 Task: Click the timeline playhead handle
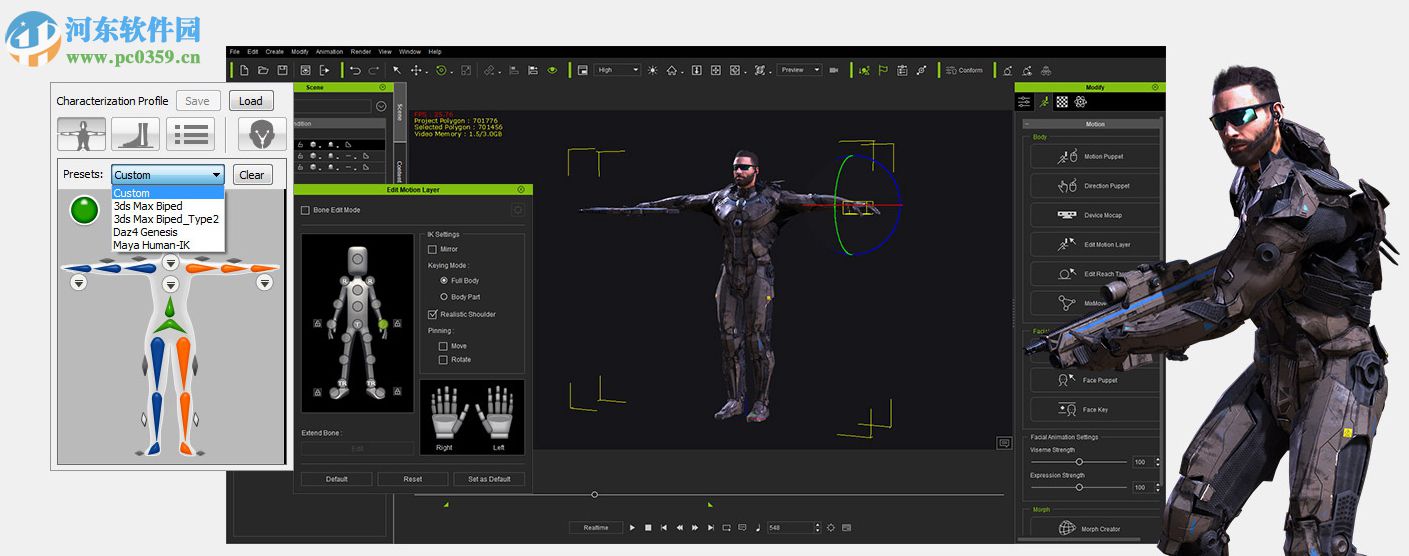point(595,494)
